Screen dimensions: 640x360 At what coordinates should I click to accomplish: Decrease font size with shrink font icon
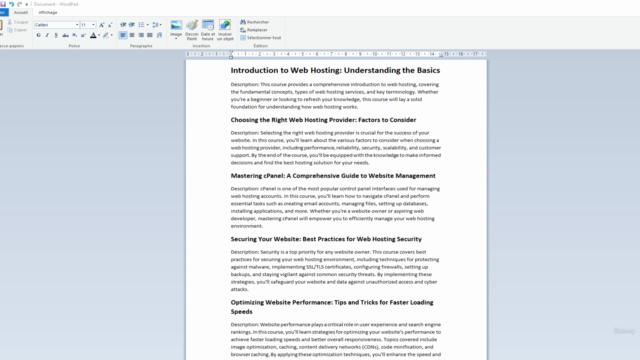pos(110,25)
